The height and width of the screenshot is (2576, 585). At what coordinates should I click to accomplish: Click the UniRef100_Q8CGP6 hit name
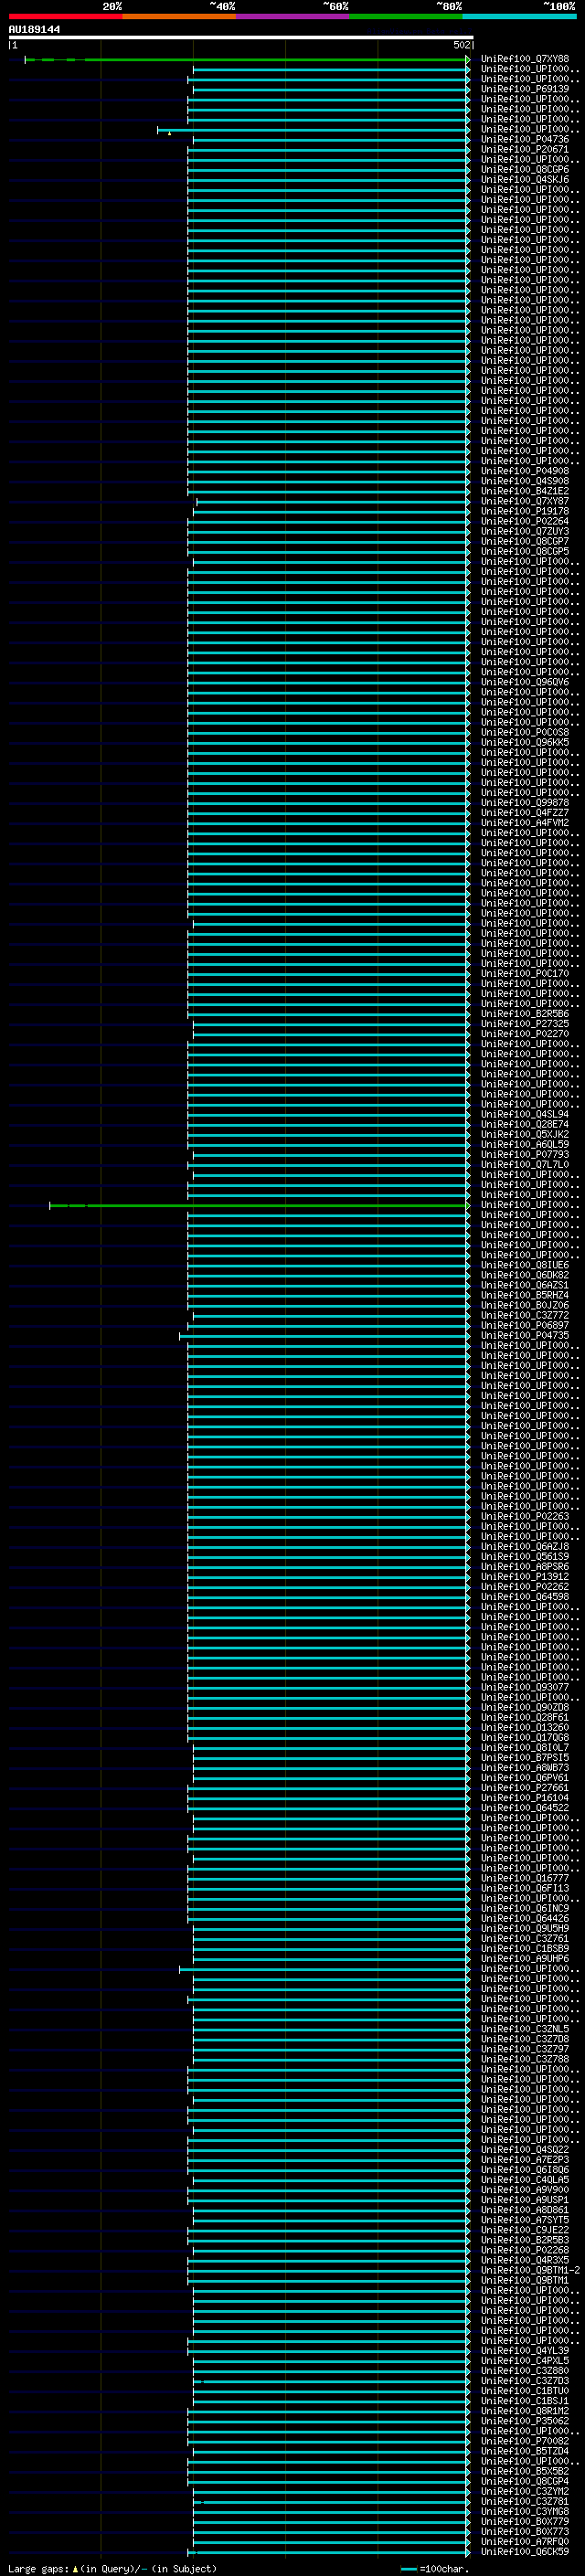coord(525,169)
